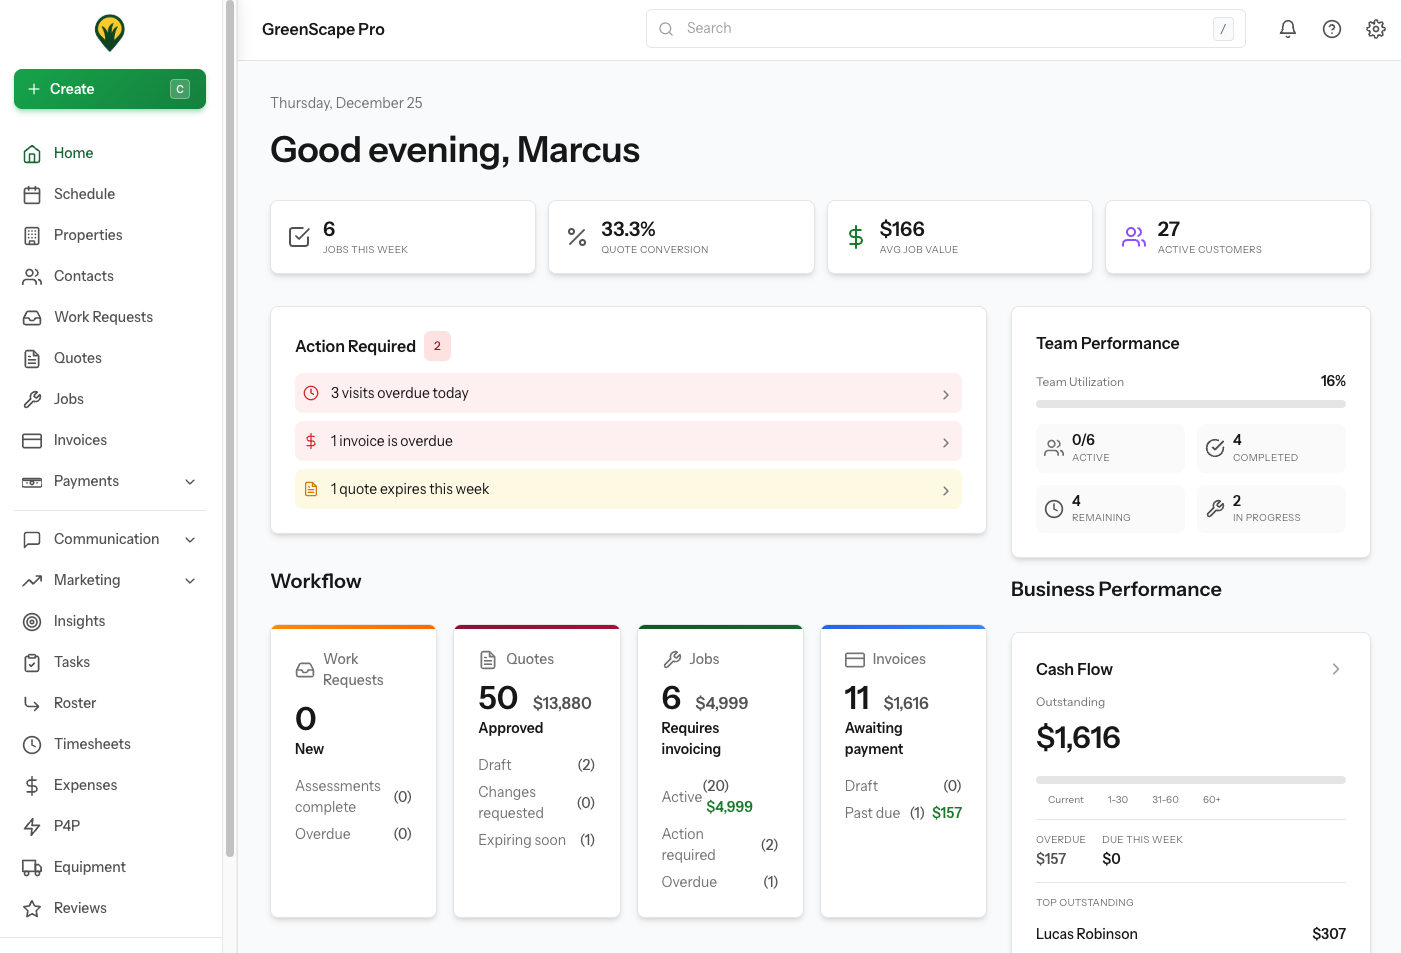Go to Home in sidebar
The image size is (1401, 953).
point(110,153)
